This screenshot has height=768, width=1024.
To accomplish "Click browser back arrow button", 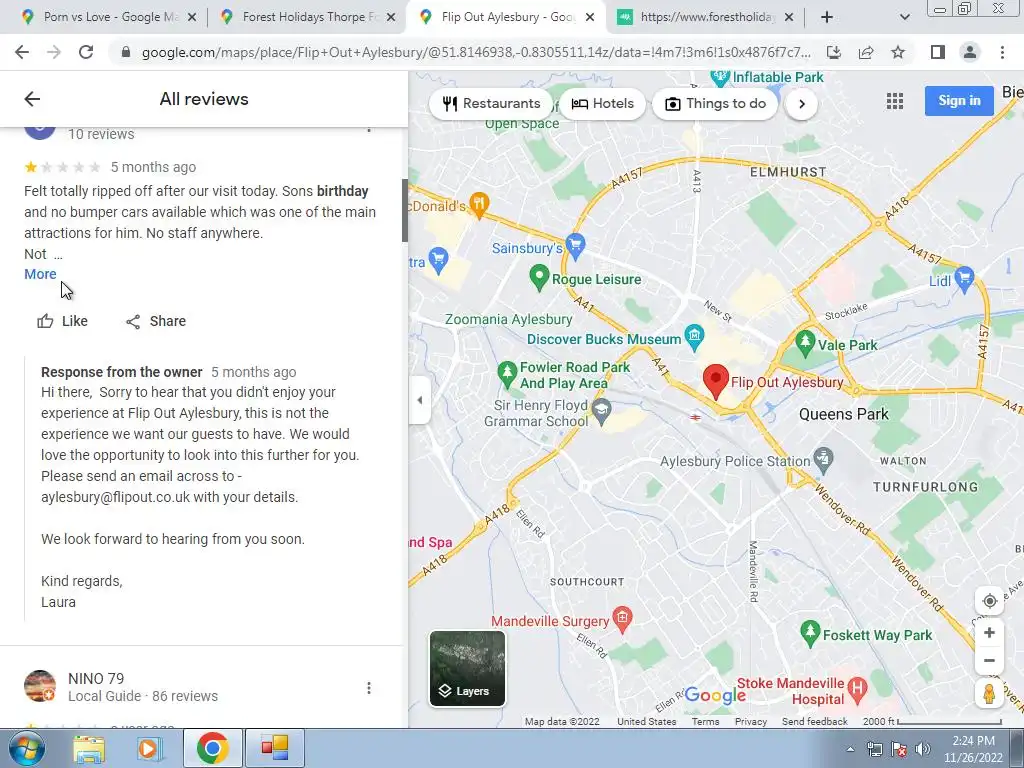I will coord(22,52).
